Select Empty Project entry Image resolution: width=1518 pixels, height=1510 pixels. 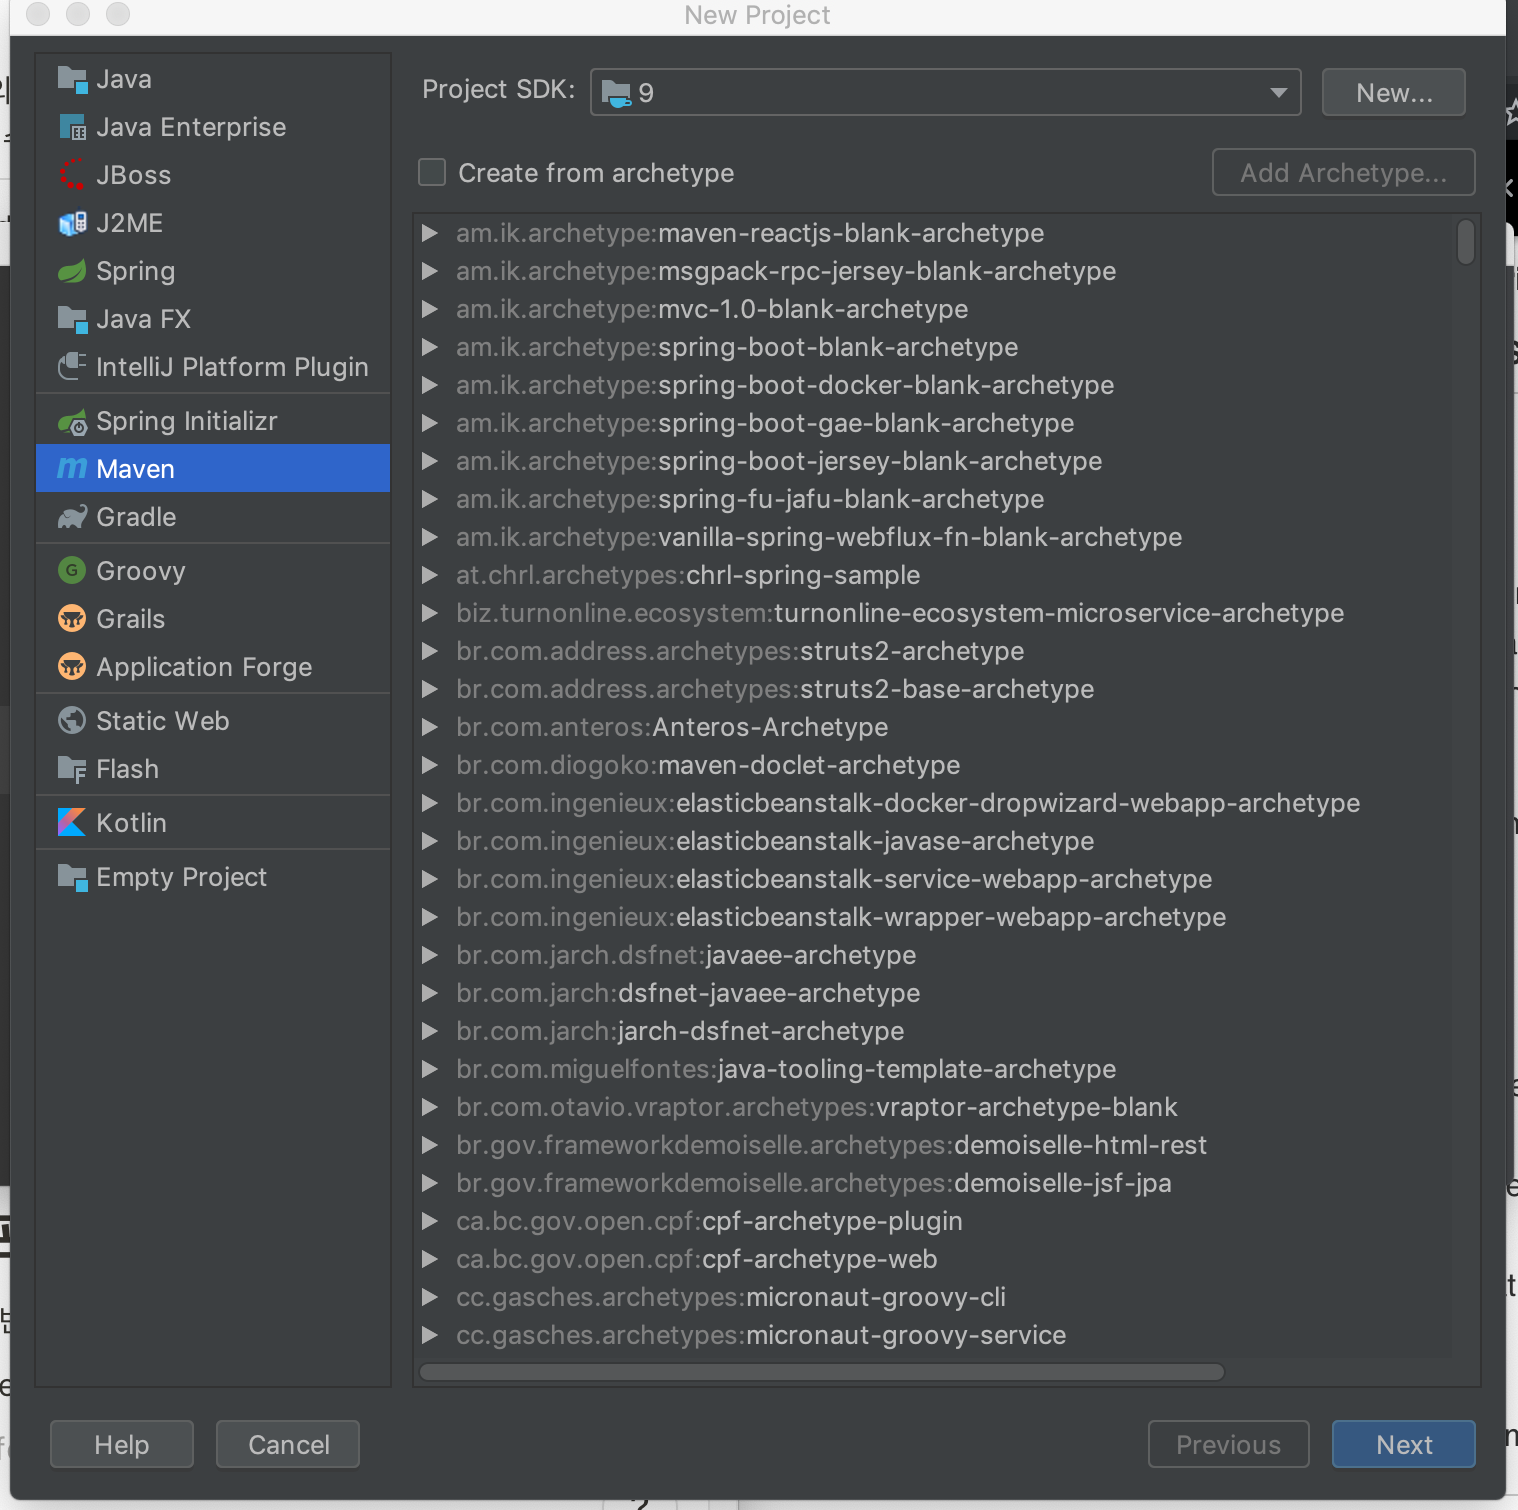tap(213, 877)
